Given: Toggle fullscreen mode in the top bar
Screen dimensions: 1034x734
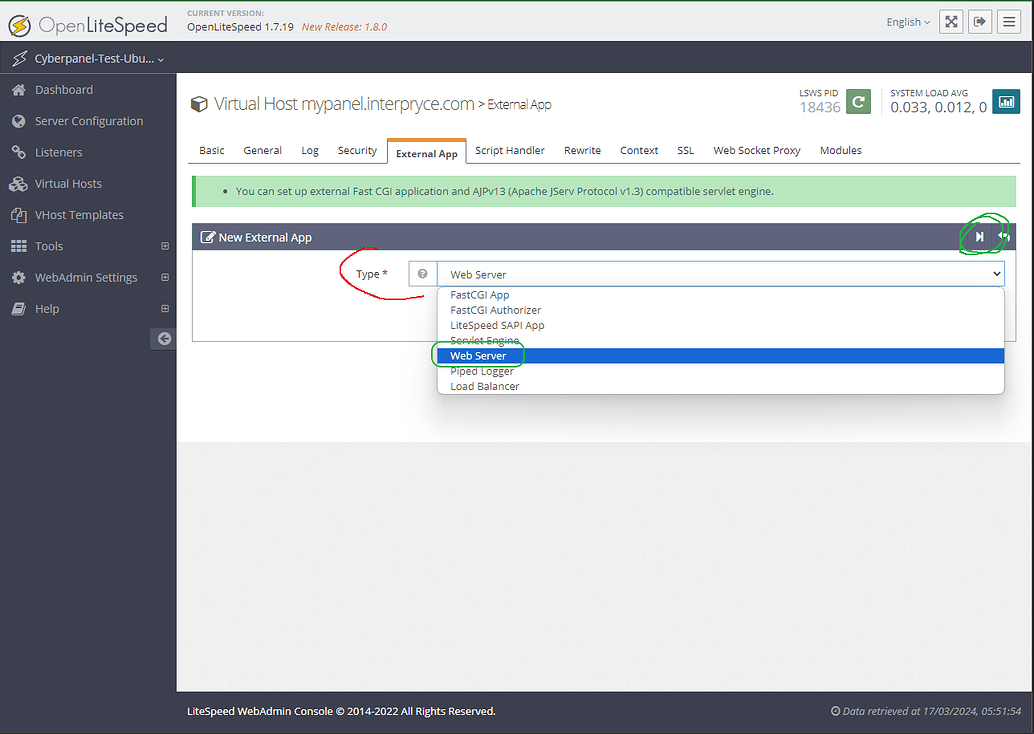Looking at the screenshot, I should [x=950, y=21].
